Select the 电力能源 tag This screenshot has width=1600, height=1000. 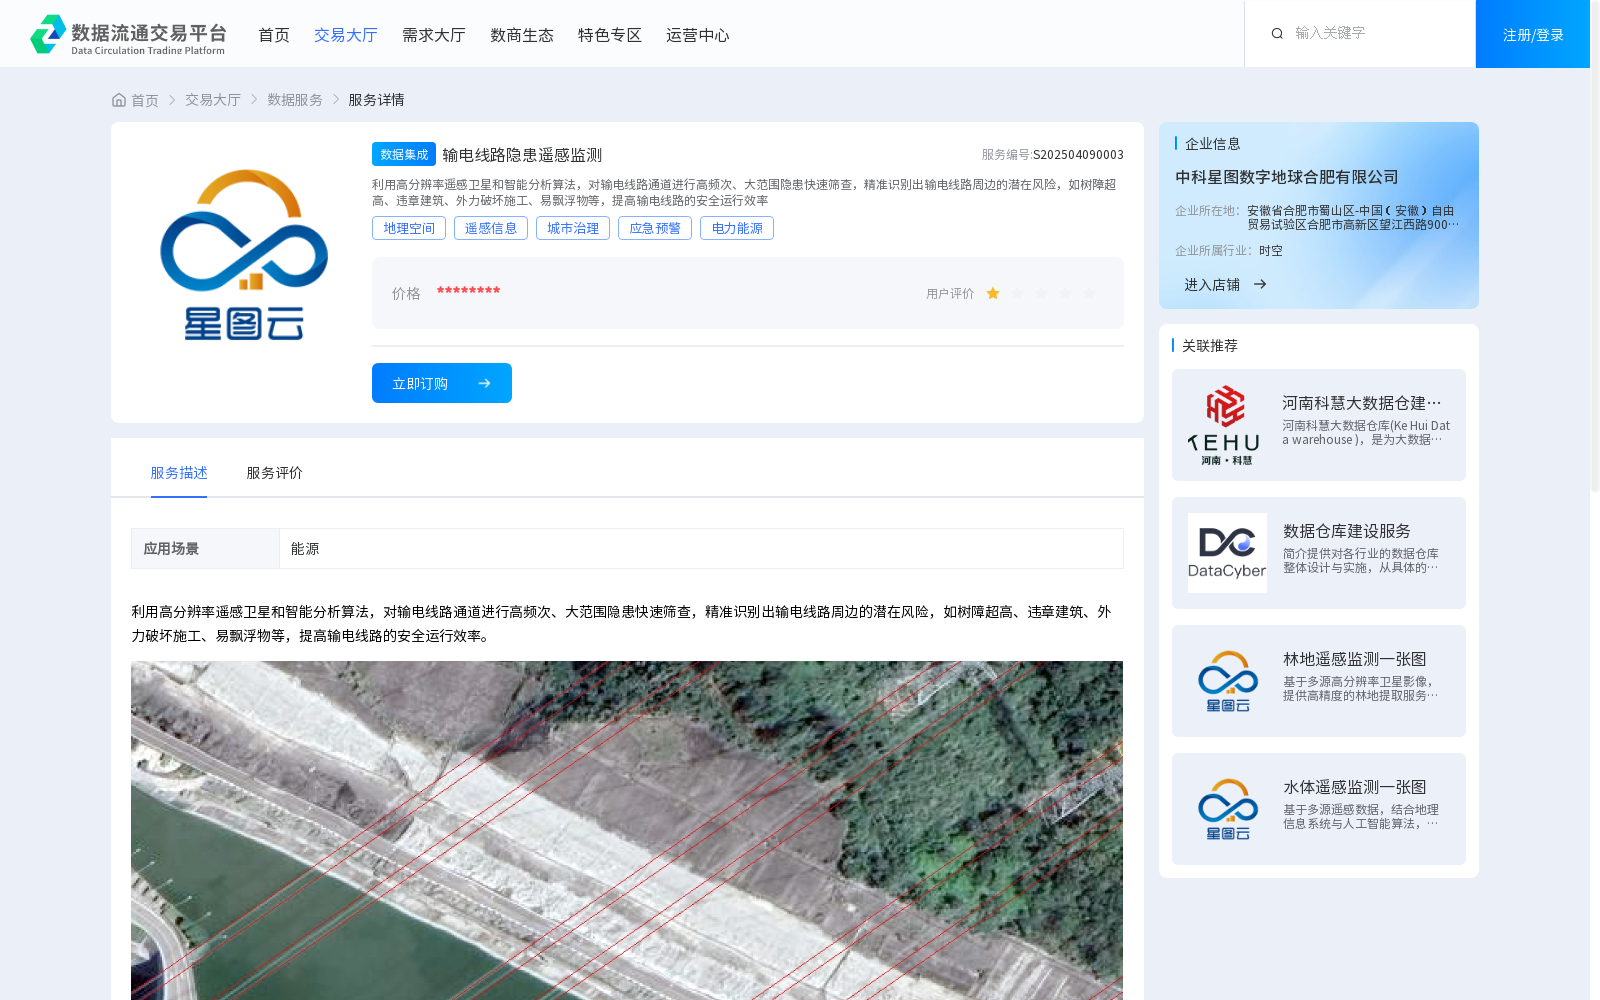[x=737, y=228]
